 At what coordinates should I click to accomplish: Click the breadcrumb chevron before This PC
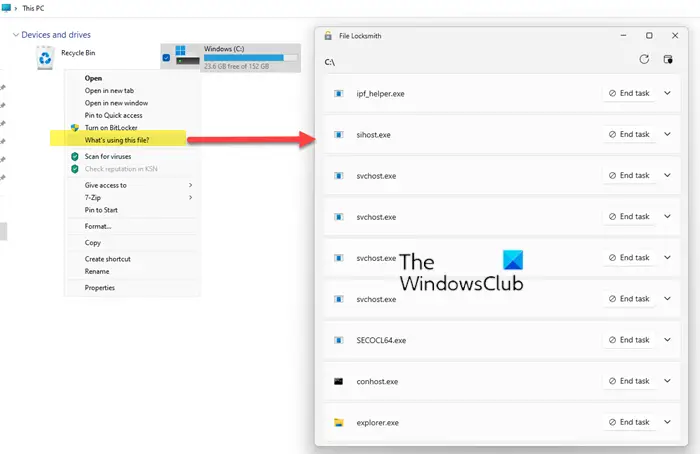[x=16, y=8]
